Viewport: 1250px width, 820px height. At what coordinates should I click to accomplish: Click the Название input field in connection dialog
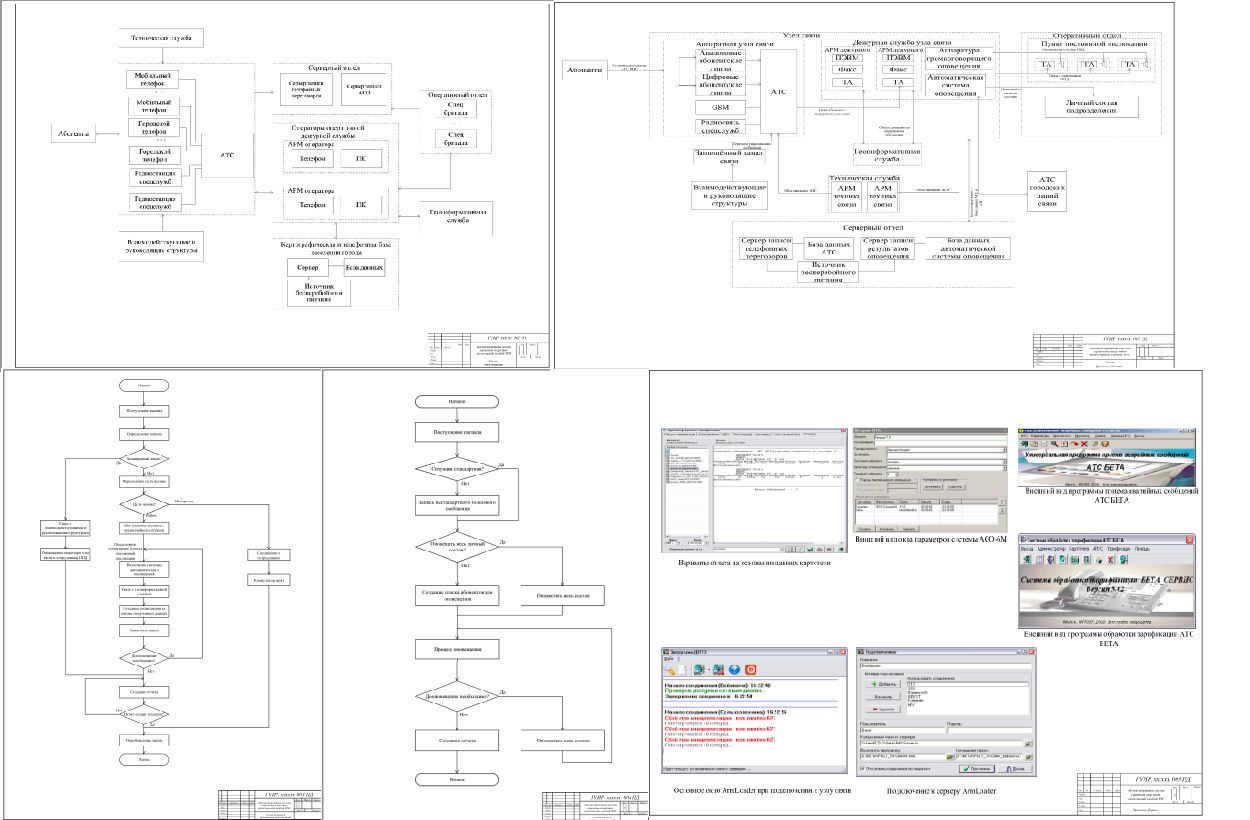click(x=946, y=666)
